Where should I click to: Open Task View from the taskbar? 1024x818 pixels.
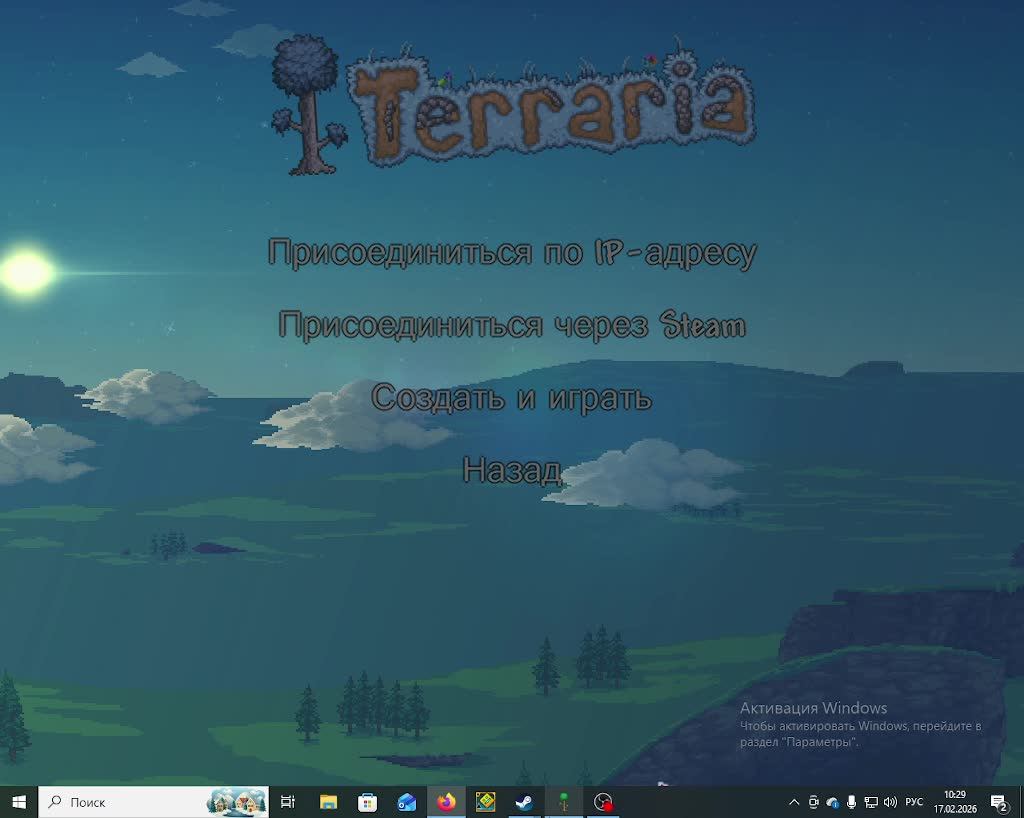point(288,802)
